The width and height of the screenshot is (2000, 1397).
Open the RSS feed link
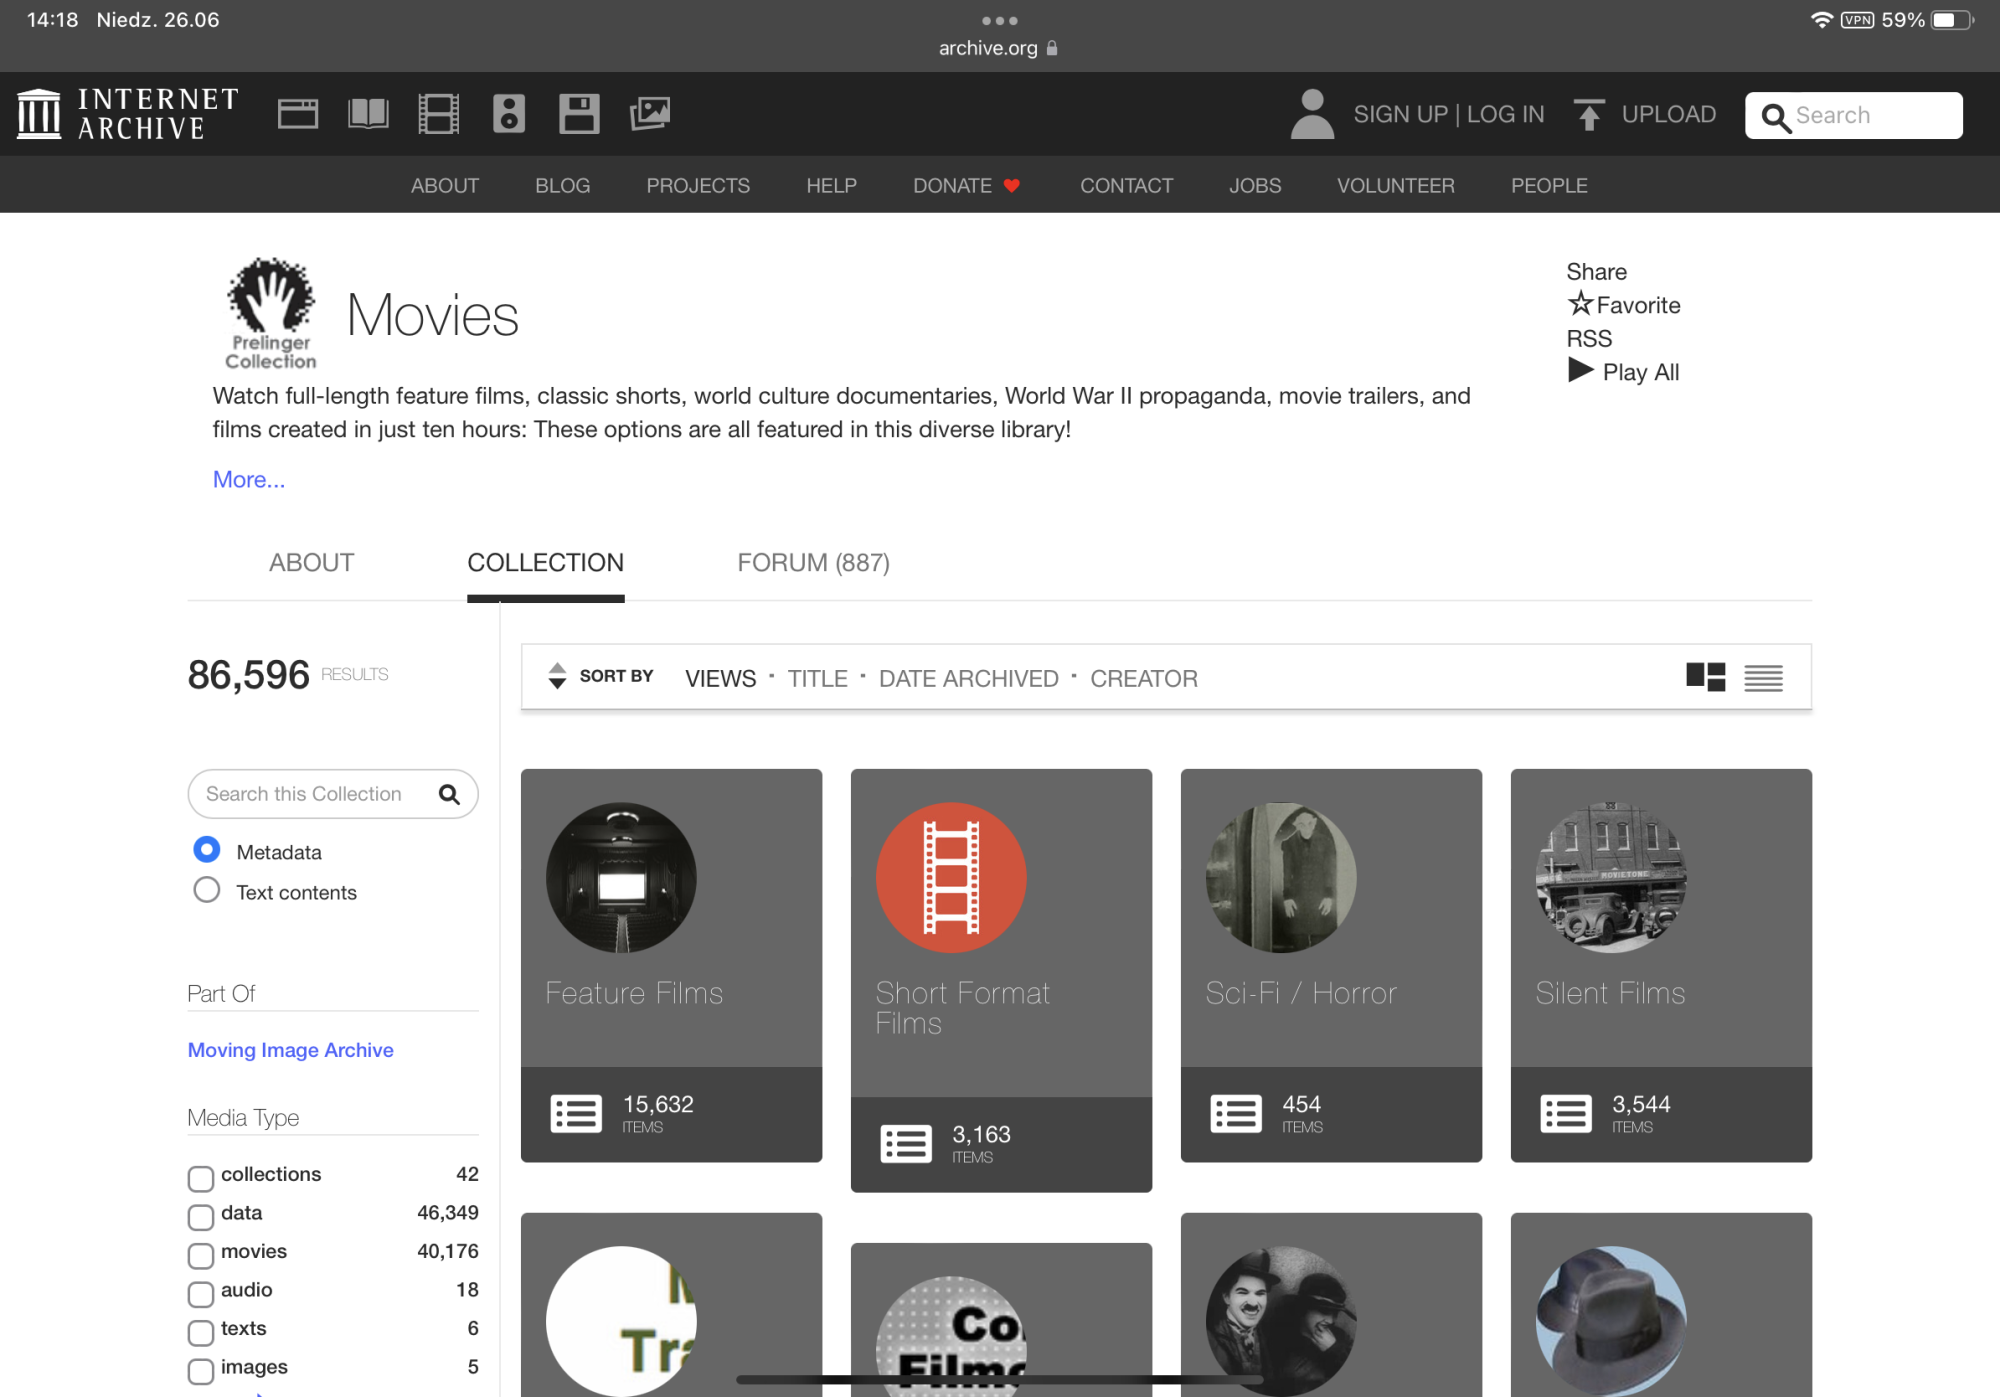point(1589,339)
